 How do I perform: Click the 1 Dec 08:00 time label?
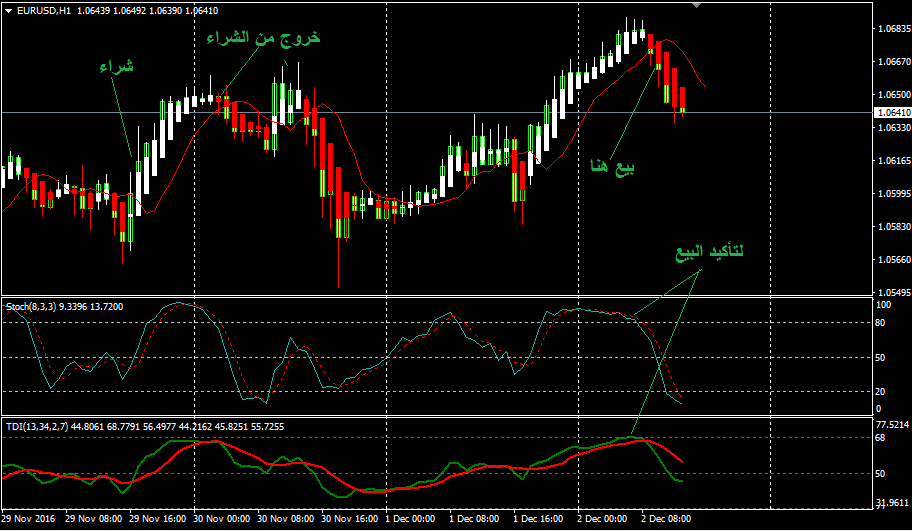tap(475, 518)
